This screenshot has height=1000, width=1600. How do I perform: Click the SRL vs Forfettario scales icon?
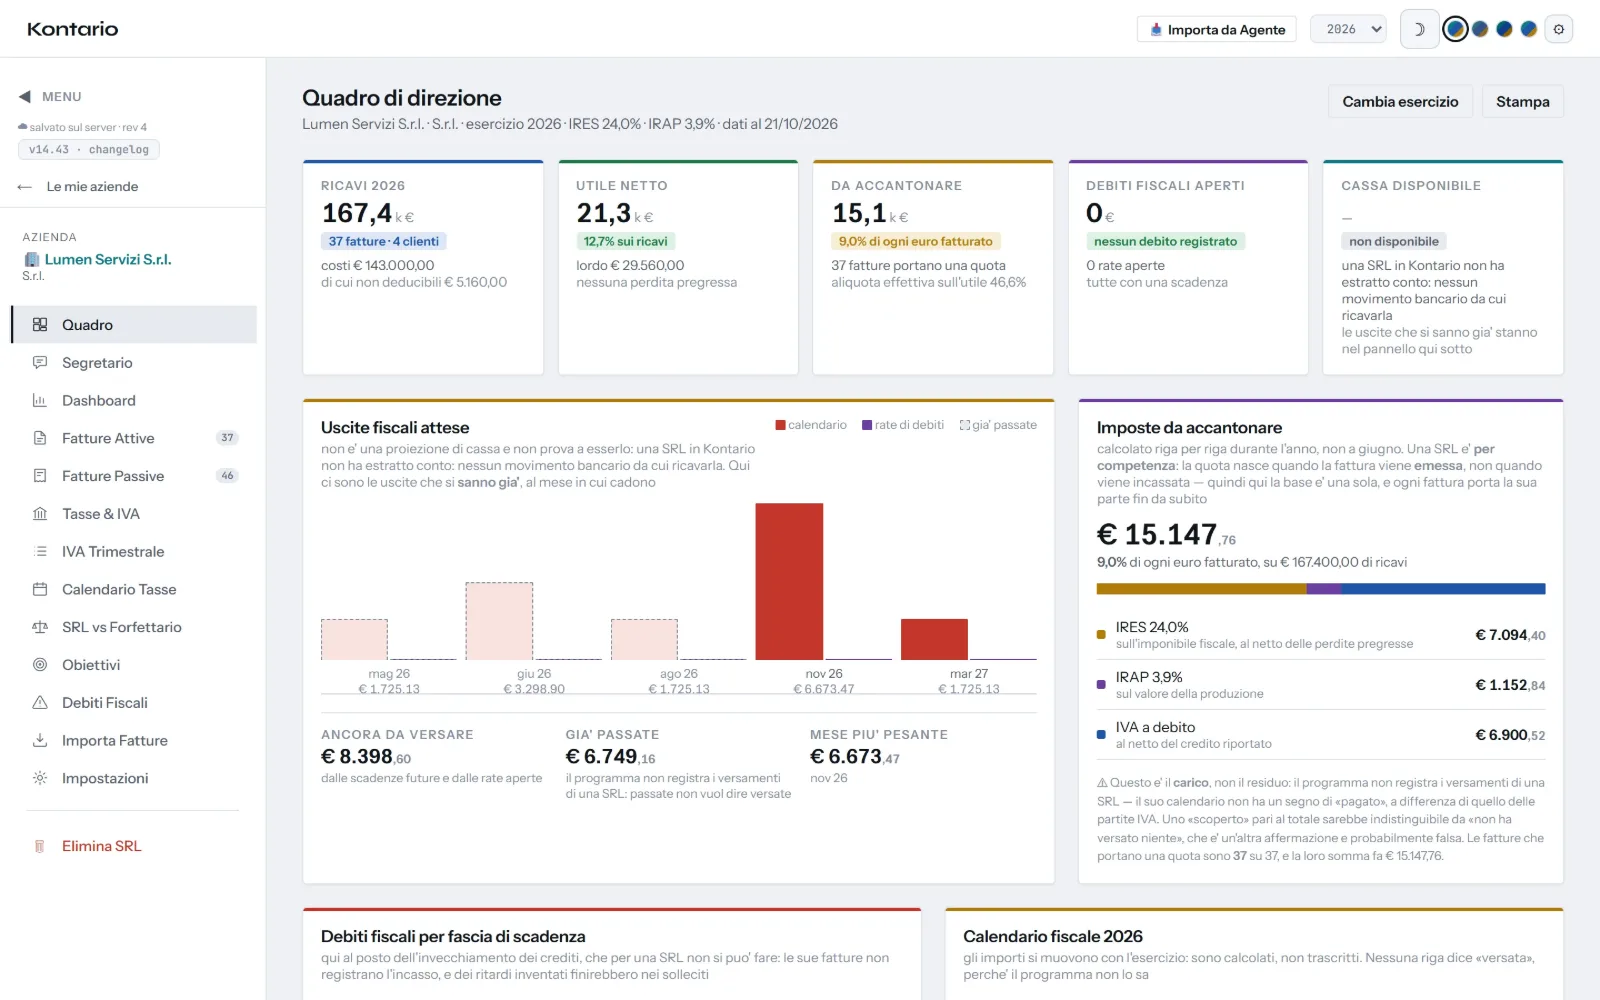(40, 627)
